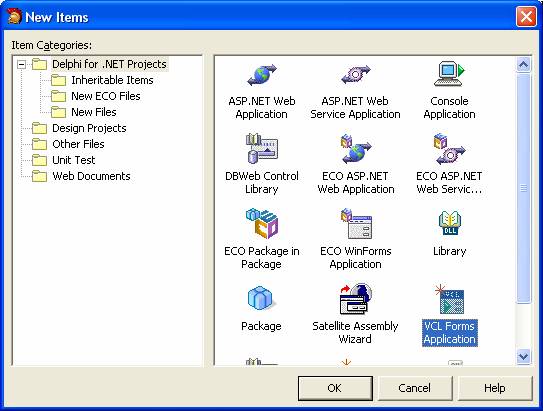Click the scrollbar up arrow
This screenshot has width=543, height=411.
tap(523, 65)
